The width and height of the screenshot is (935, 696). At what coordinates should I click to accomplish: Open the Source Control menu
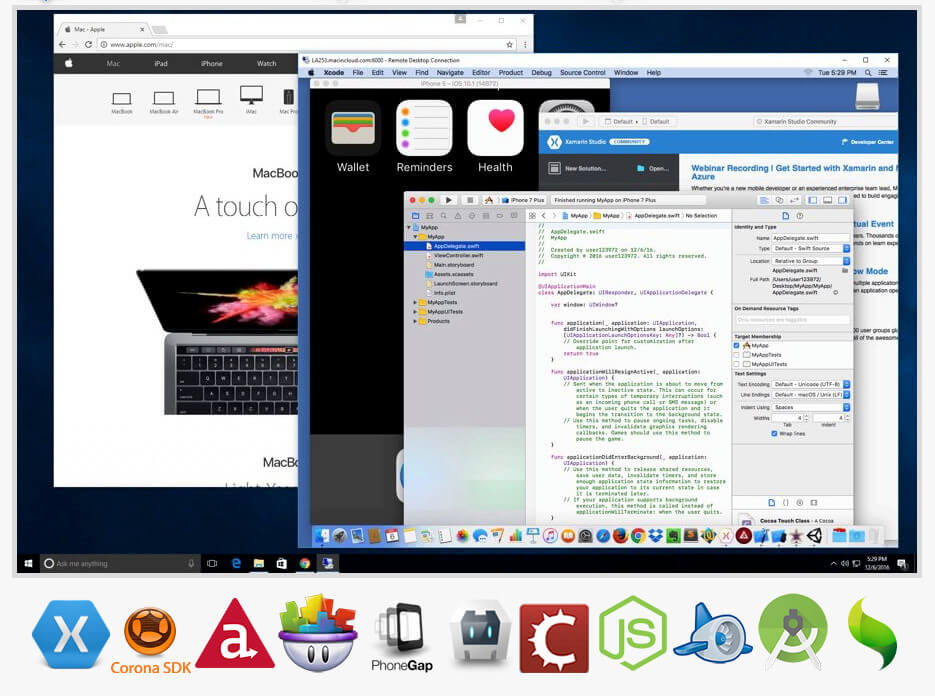(583, 73)
